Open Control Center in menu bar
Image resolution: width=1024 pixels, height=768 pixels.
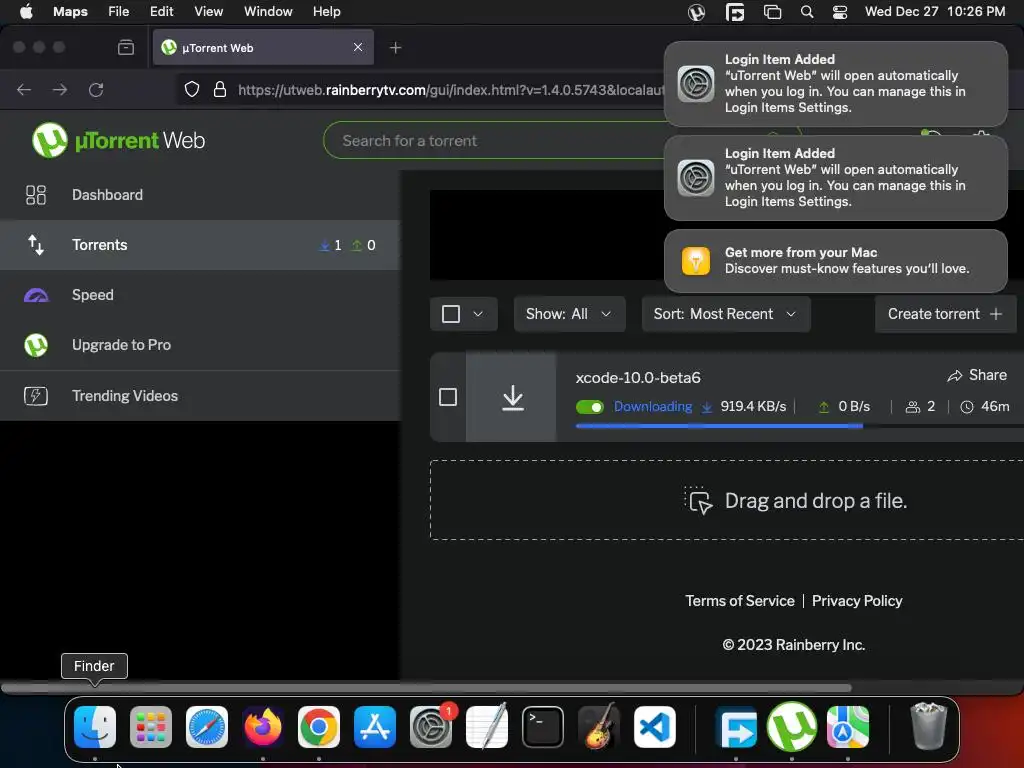click(840, 12)
